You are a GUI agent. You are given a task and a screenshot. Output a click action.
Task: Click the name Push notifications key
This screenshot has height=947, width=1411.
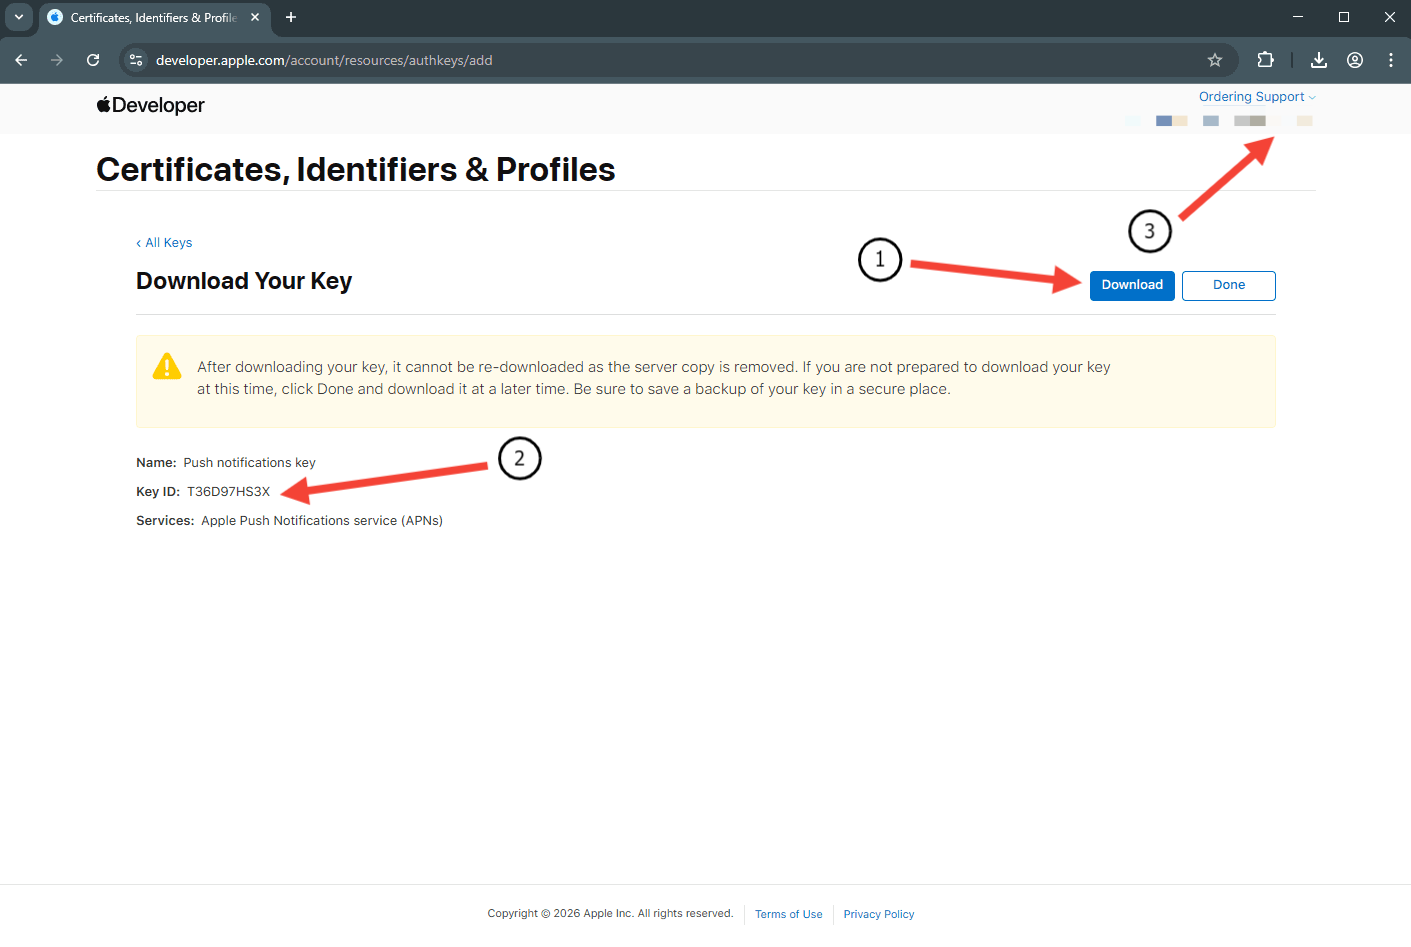pos(249,463)
